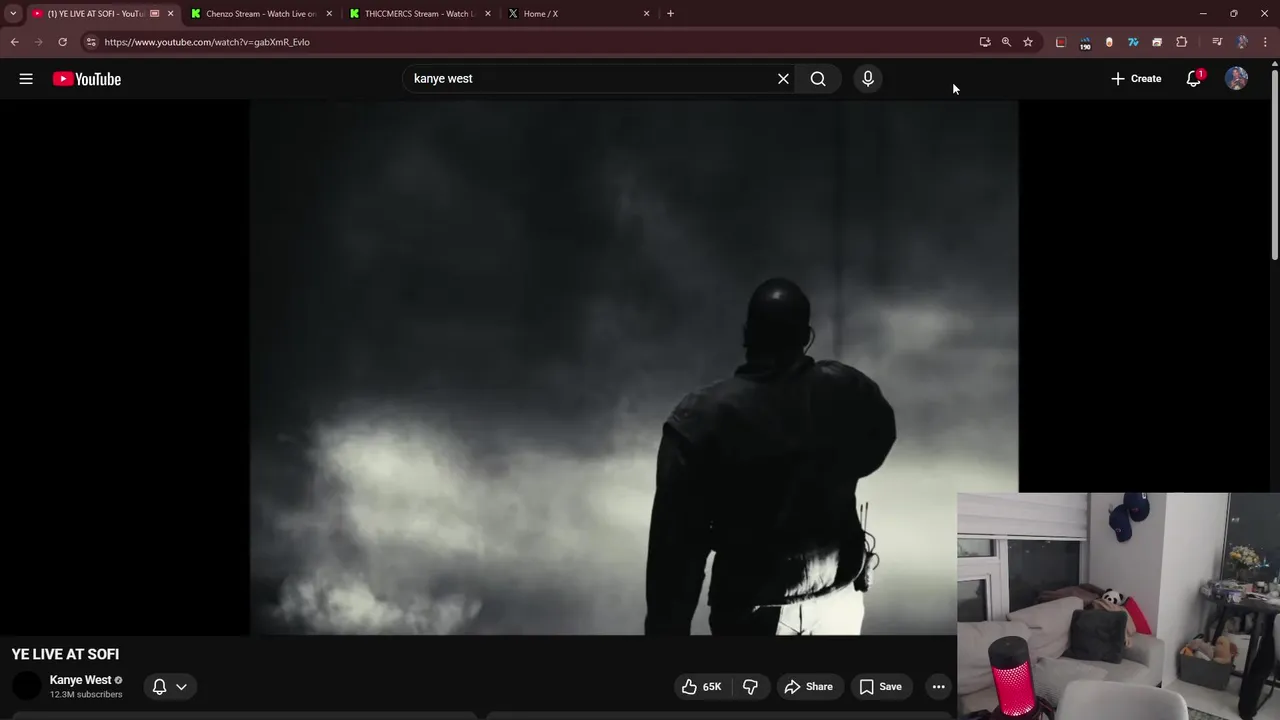Open new browser tab with plus

click(x=670, y=14)
